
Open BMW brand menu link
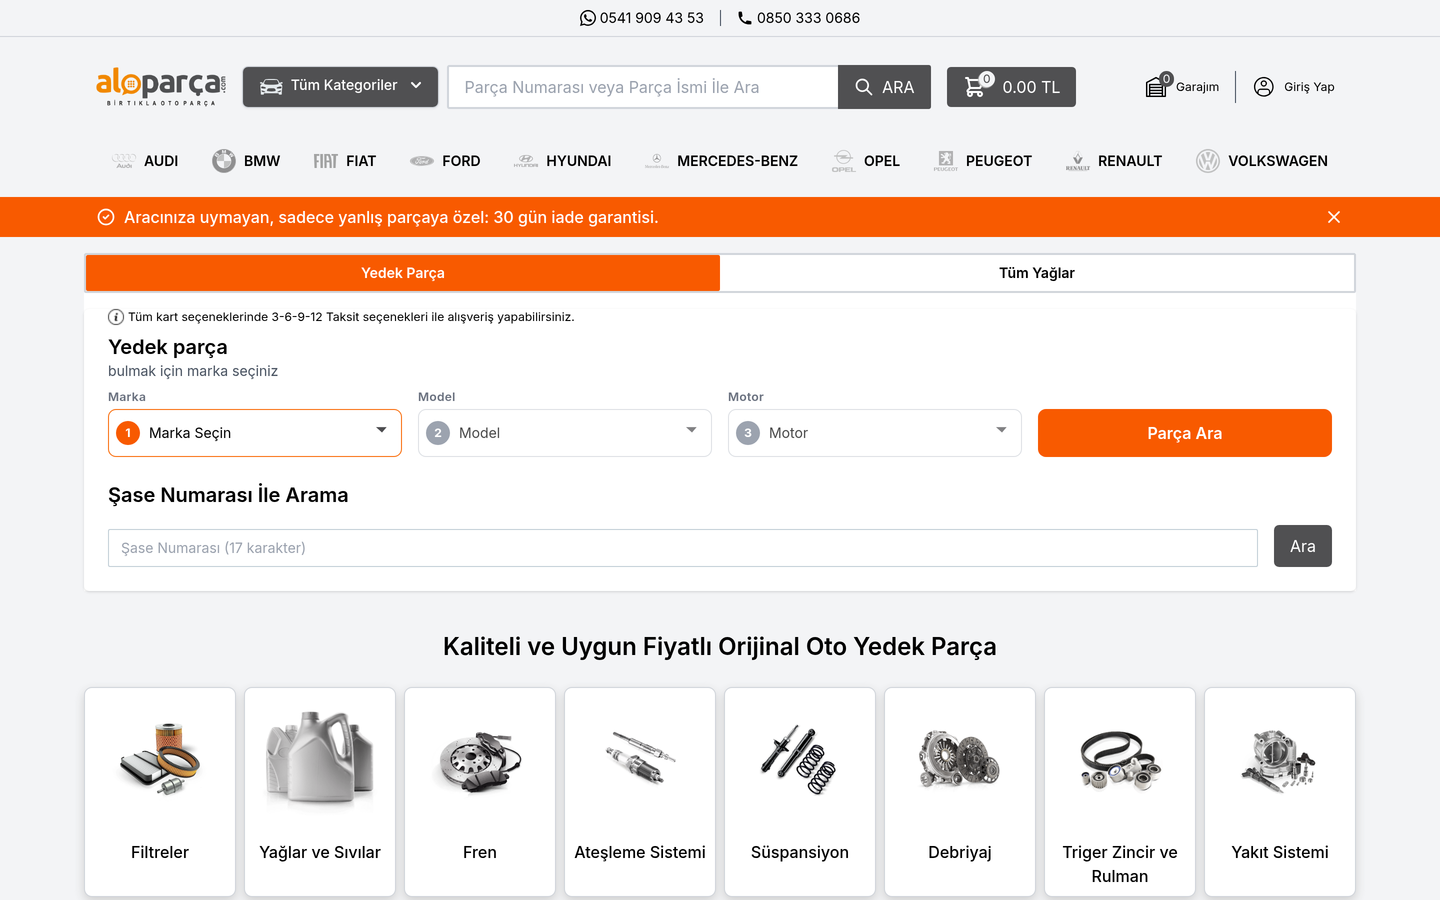(x=262, y=161)
